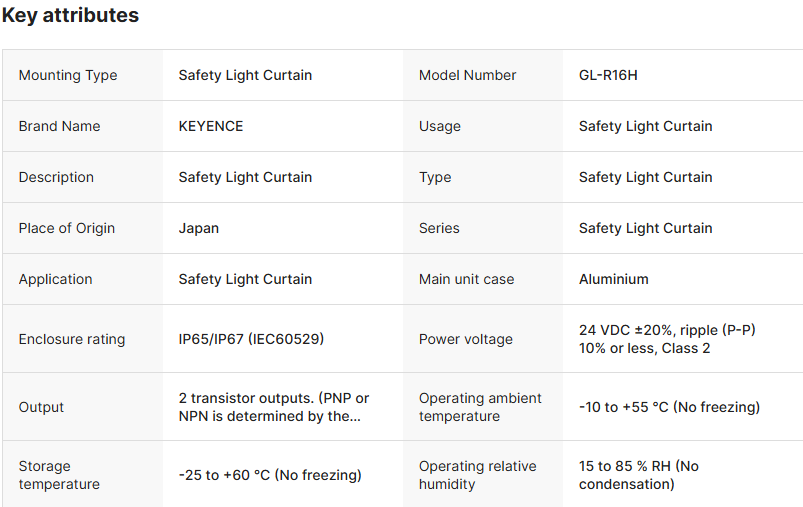Click the GL-R16H model number value
The width and height of the screenshot is (803, 507).
pos(608,75)
